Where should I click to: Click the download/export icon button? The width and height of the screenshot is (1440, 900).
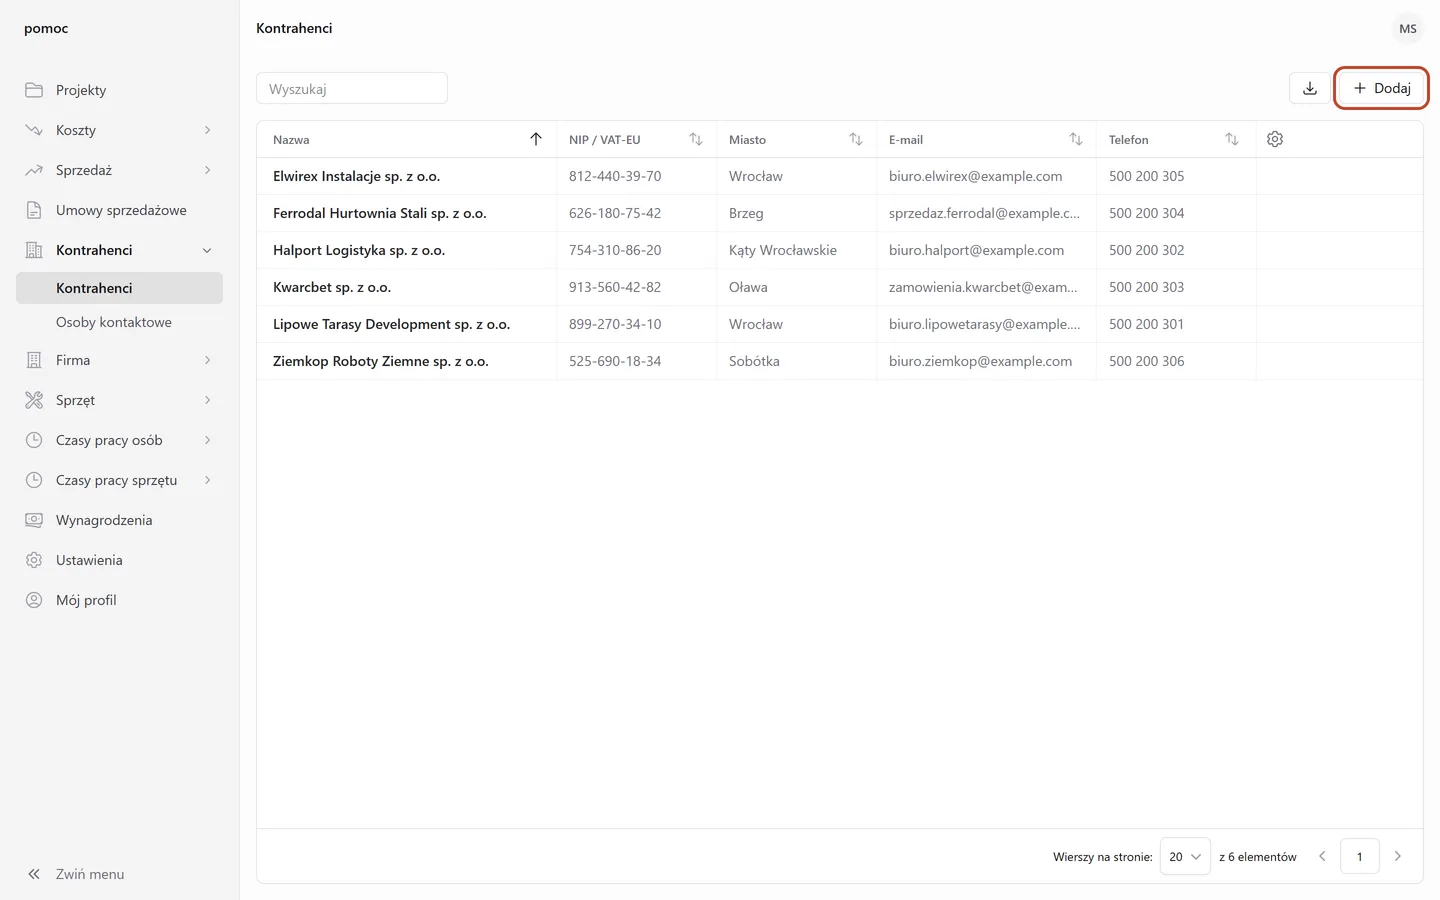coord(1310,88)
